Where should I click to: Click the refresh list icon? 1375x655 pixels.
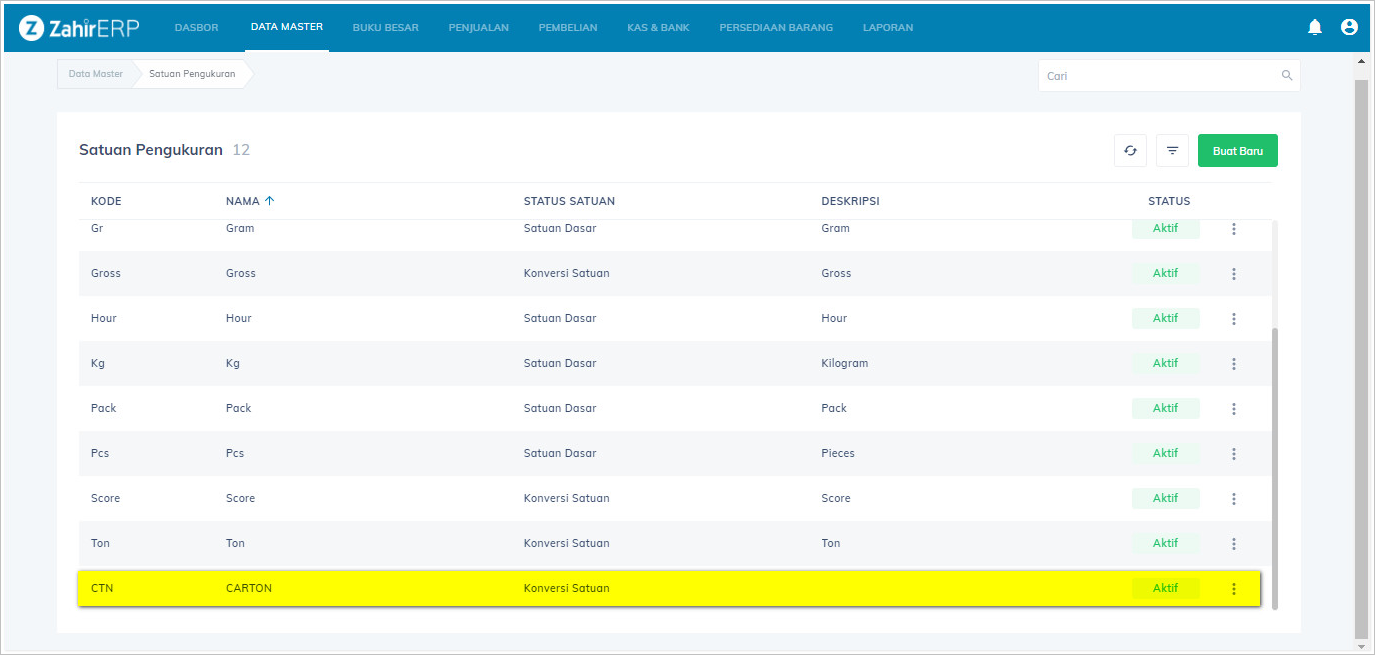pyautogui.click(x=1130, y=151)
